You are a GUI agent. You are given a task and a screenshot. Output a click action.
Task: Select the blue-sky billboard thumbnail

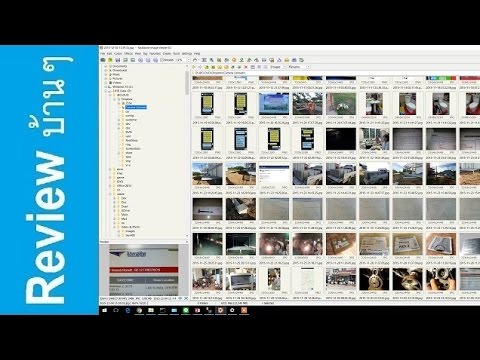pos(274,104)
